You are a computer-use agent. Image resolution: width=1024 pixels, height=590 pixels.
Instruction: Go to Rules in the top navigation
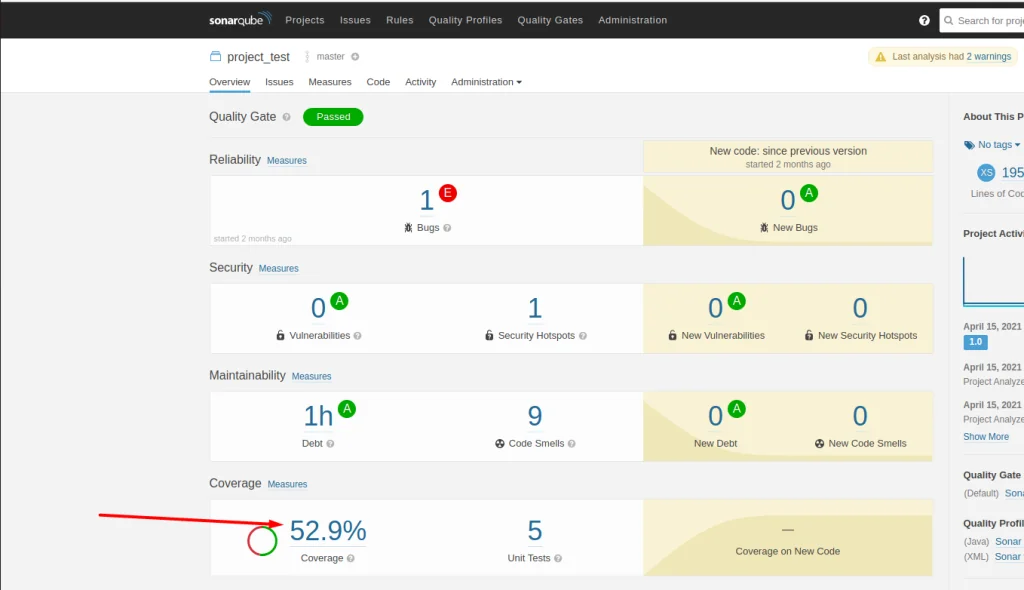(x=399, y=20)
